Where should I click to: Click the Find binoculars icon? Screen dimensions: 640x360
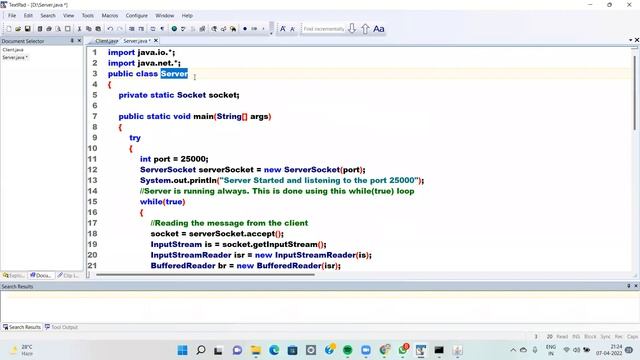214,29
